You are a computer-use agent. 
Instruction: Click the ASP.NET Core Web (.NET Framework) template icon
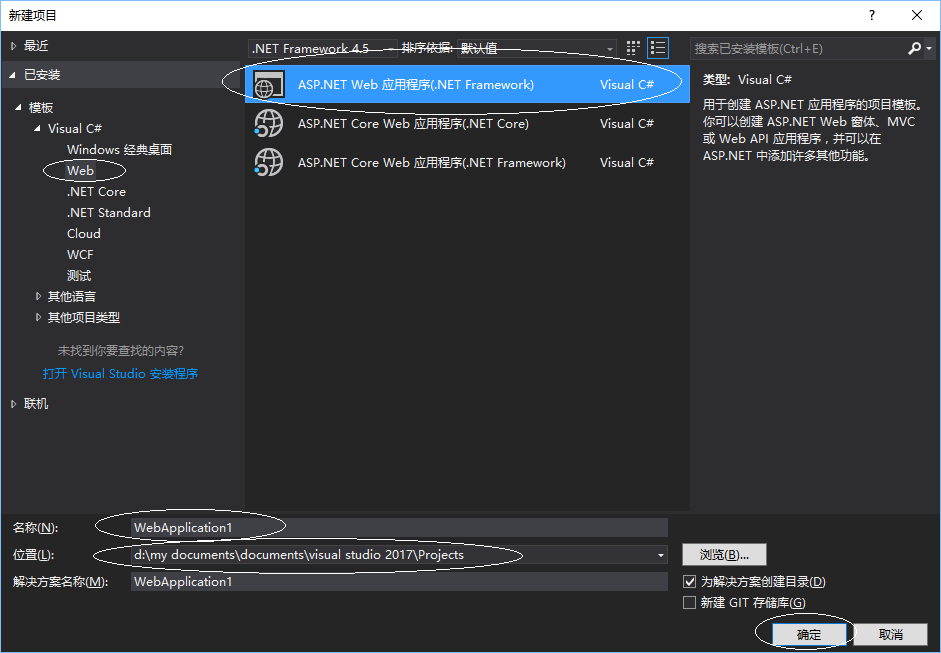pyautogui.click(x=268, y=163)
